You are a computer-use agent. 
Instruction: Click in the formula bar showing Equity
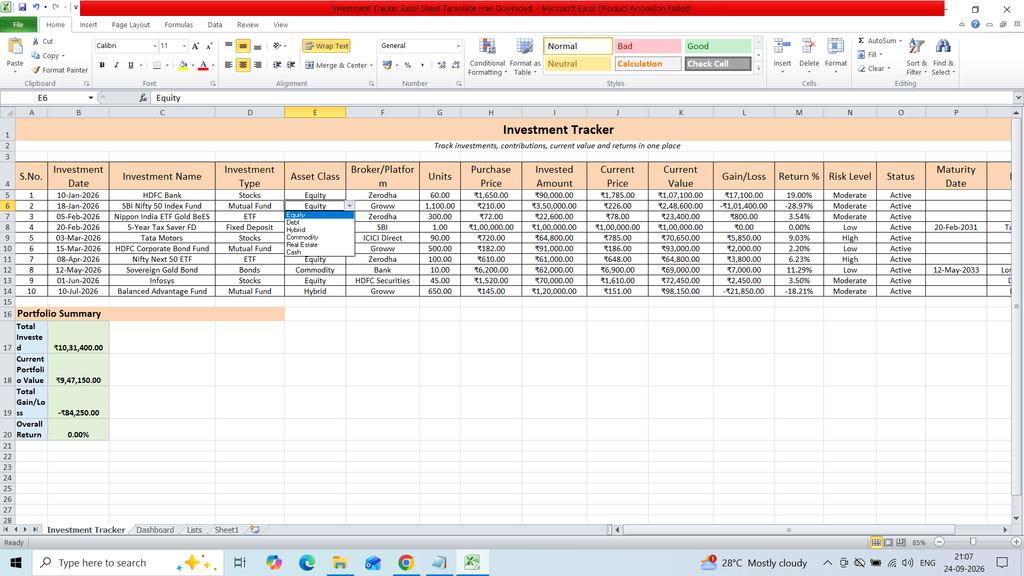point(581,98)
